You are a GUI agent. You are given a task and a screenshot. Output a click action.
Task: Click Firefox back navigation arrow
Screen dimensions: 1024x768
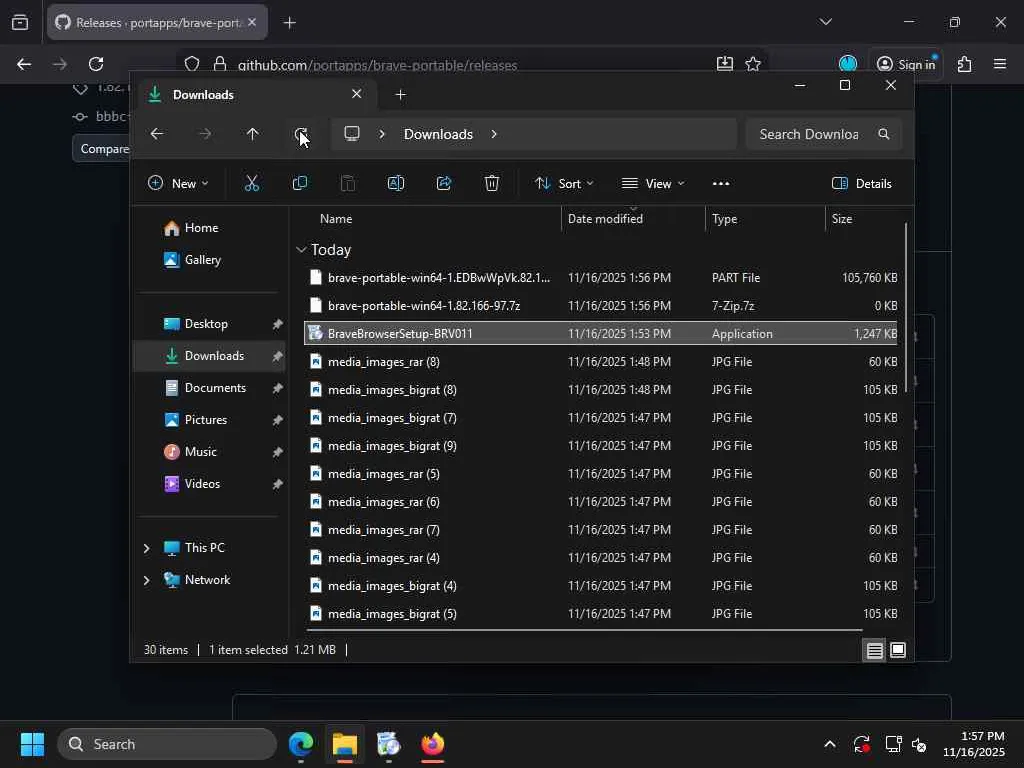(x=24, y=64)
